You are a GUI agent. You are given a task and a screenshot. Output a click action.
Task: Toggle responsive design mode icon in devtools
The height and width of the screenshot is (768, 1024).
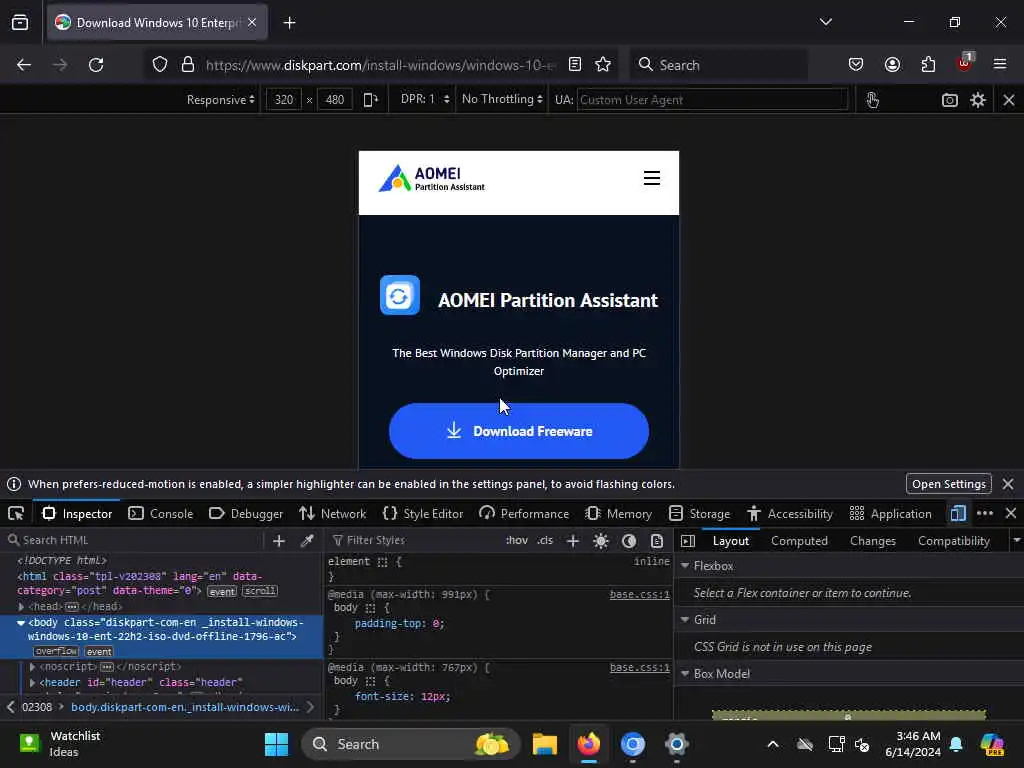(958, 514)
